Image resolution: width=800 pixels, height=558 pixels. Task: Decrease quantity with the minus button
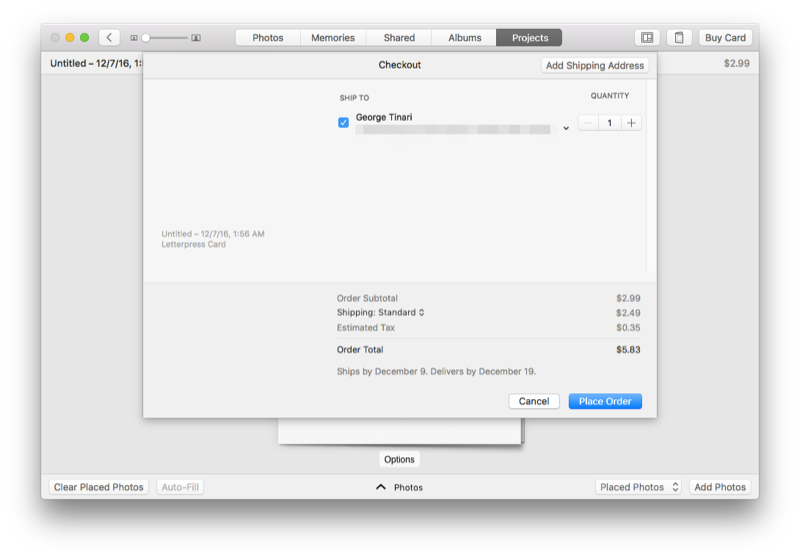[x=588, y=123]
